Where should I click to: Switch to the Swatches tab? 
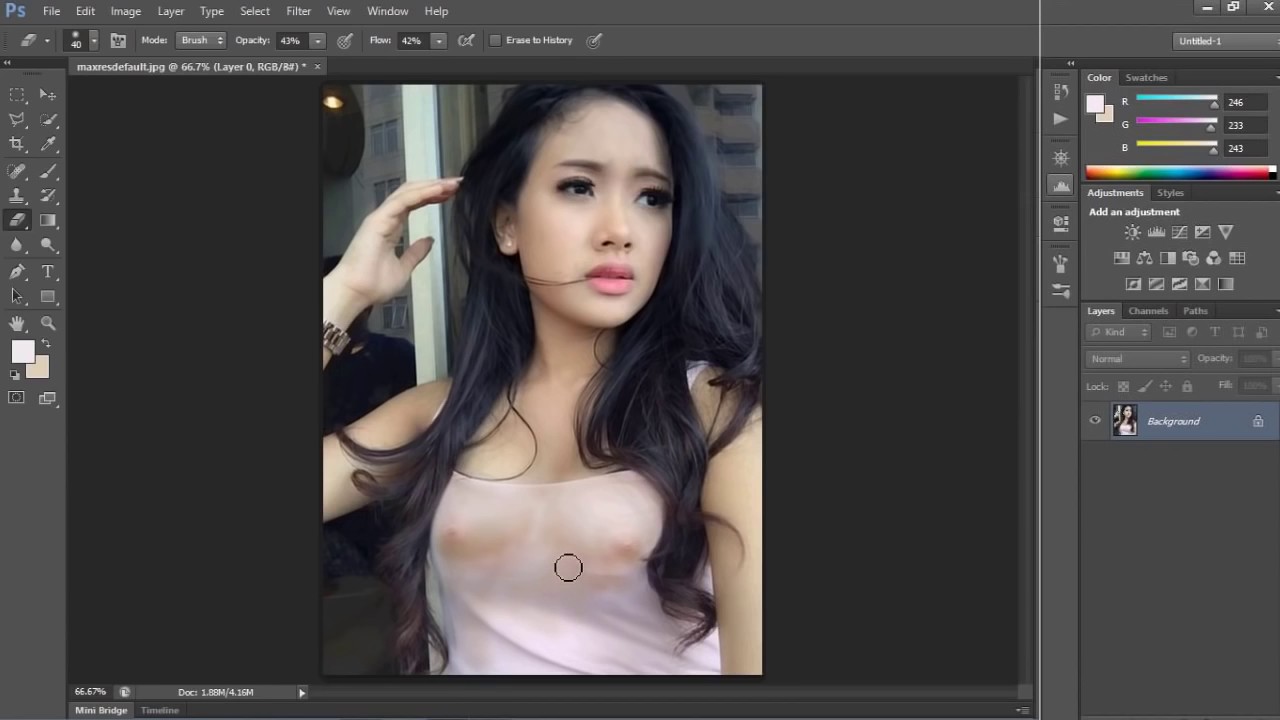point(1146,77)
